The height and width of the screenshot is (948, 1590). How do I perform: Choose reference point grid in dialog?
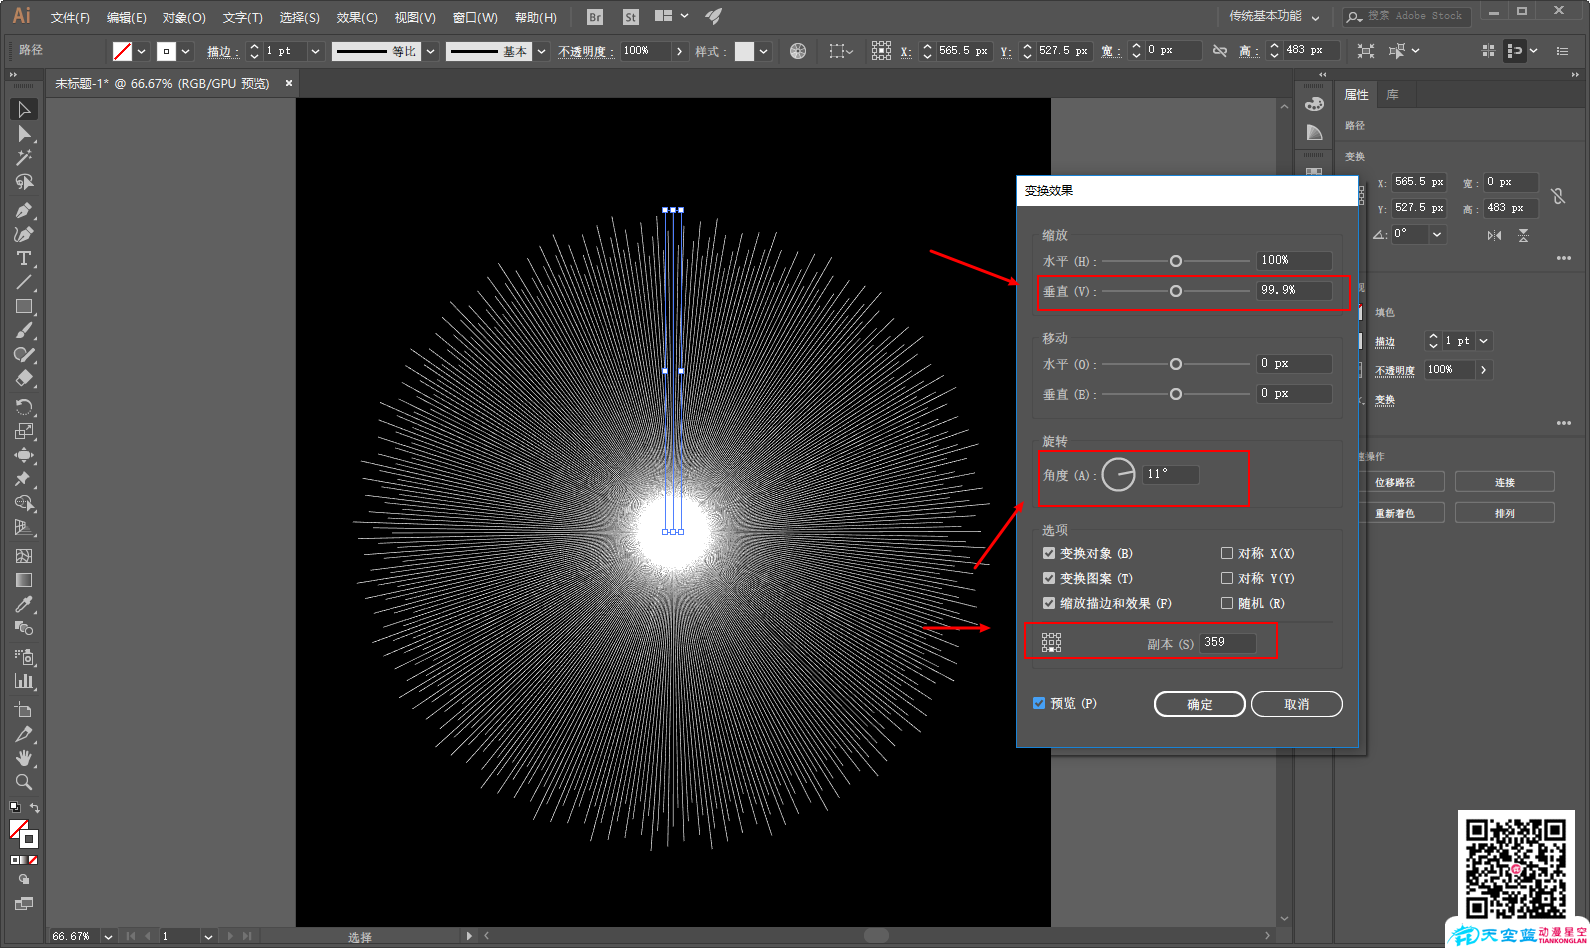click(1051, 642)
